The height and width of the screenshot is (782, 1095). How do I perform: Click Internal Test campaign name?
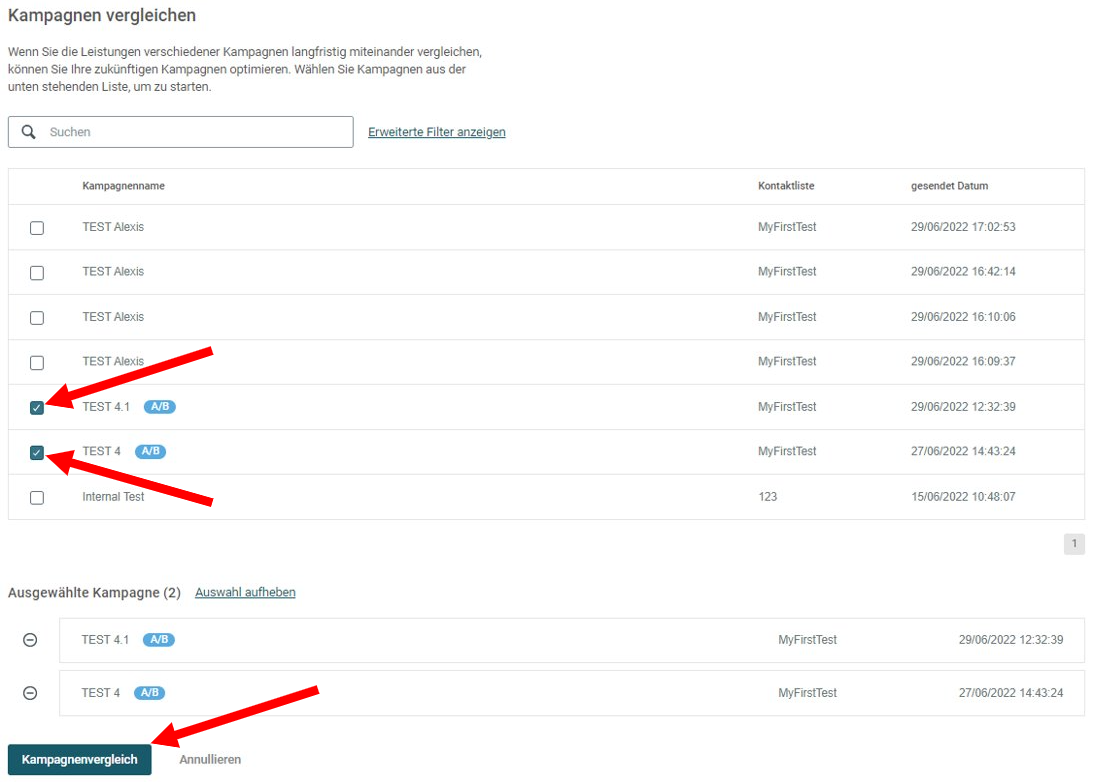tap(113, 496)
